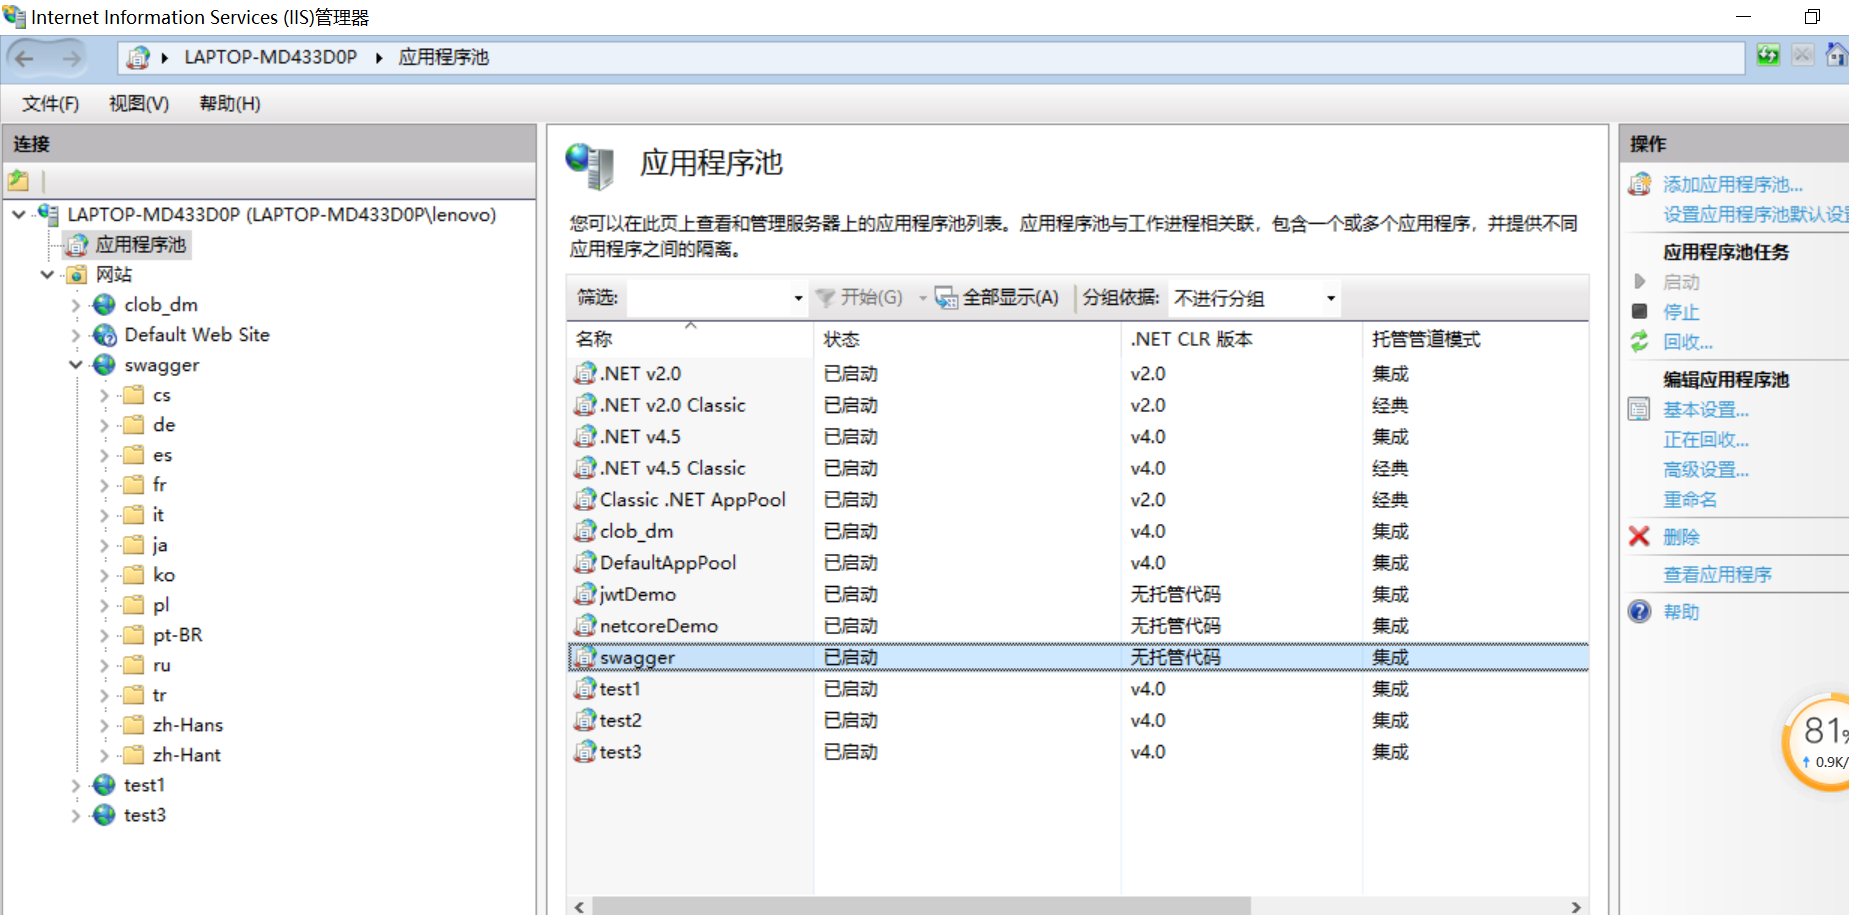Select the test2 application pool row
Image resolution: width=1849 pixels, height=915 pixels.
[x=1078, y=720]
